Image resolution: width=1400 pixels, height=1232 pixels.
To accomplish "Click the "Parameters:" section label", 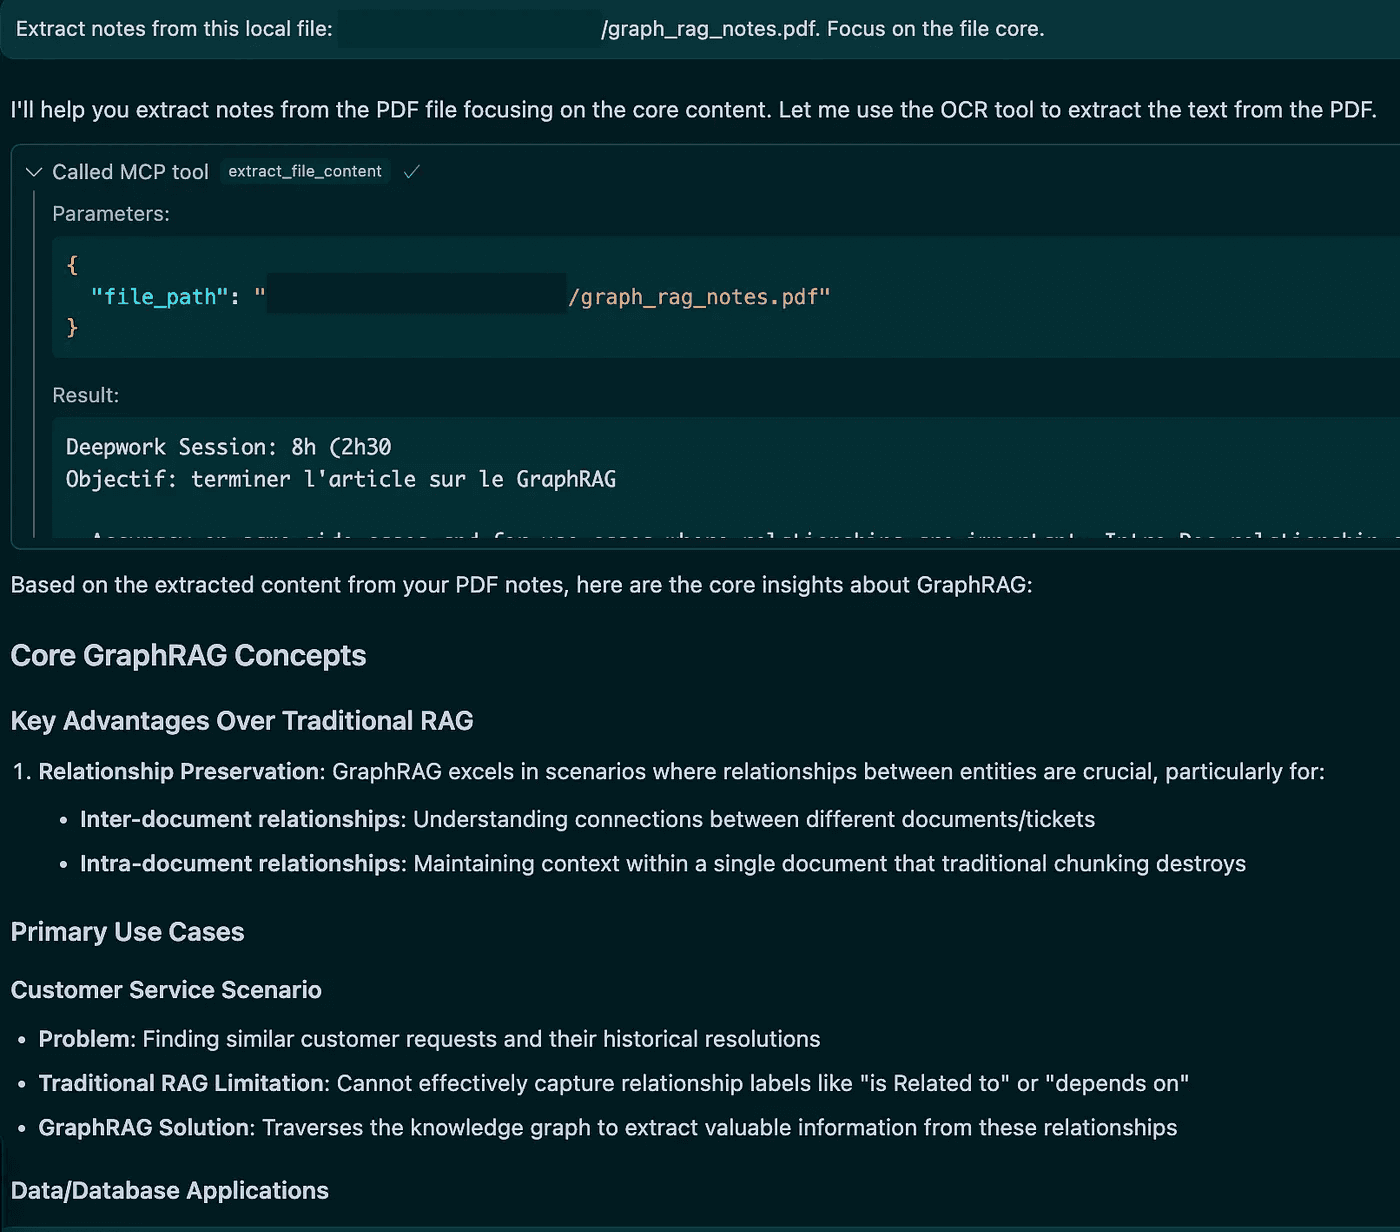I will point(111,214).
